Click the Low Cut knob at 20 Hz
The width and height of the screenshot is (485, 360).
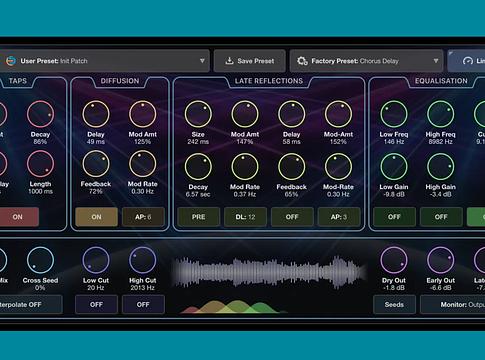[96, 260]
